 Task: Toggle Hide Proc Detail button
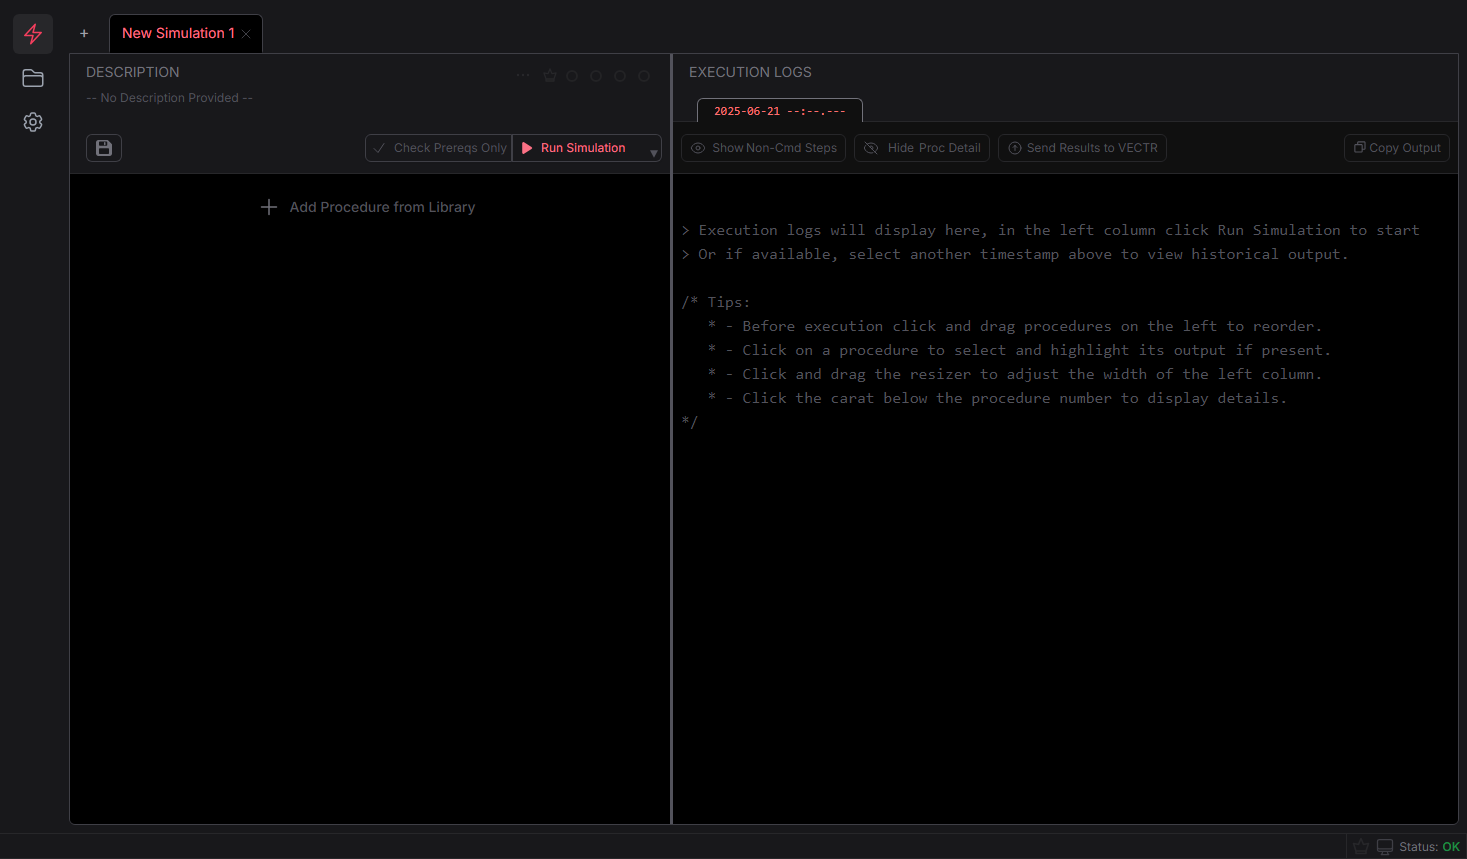coord(922,148)
